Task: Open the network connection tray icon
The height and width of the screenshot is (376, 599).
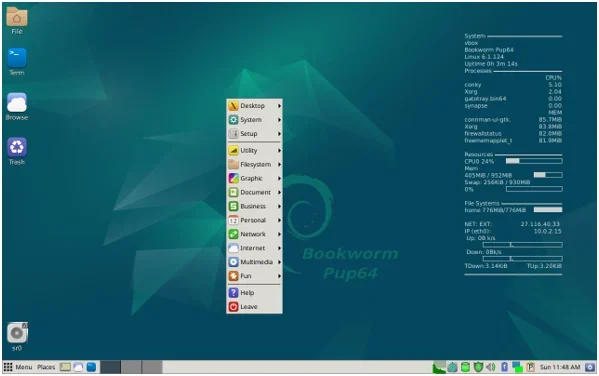Action: click(517, 367)
